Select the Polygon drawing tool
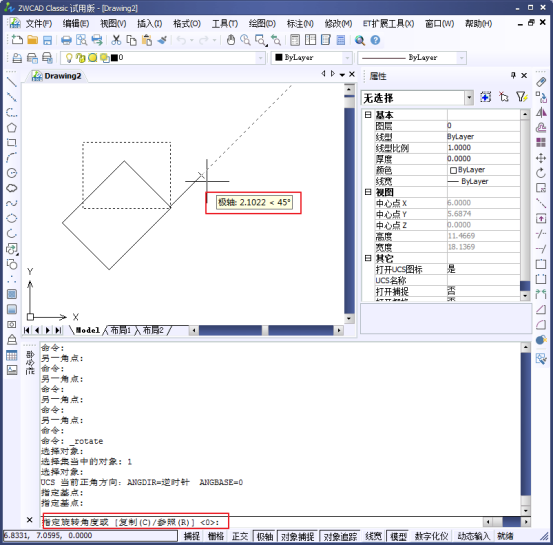Viewport: 554px width, 545px height. (x=12, y=128)
